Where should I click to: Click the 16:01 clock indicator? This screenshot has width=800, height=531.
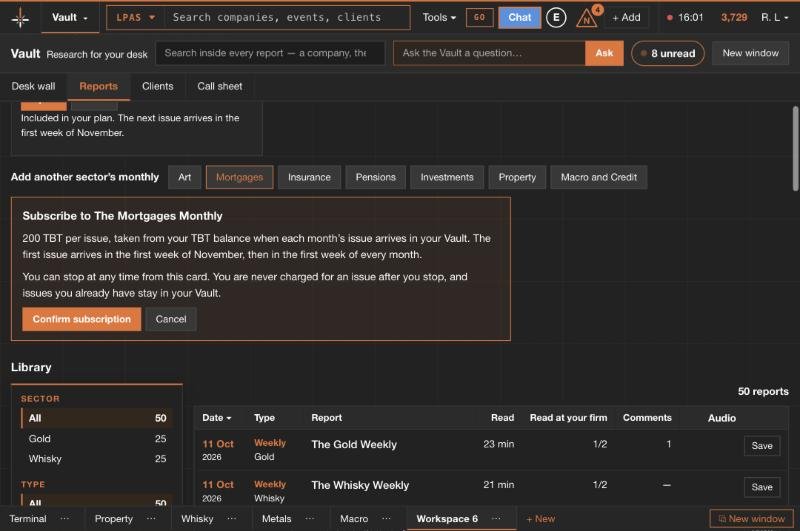(x=685, y=18)
